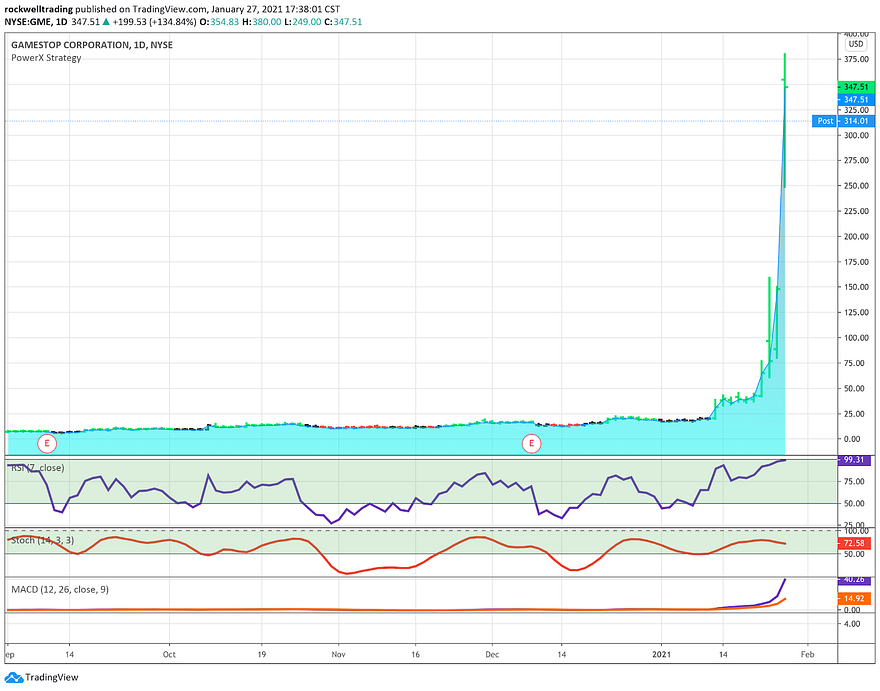Click the L:249.00 low value in header
Viewport: 880px width, 691px height.
coord(303,22)
